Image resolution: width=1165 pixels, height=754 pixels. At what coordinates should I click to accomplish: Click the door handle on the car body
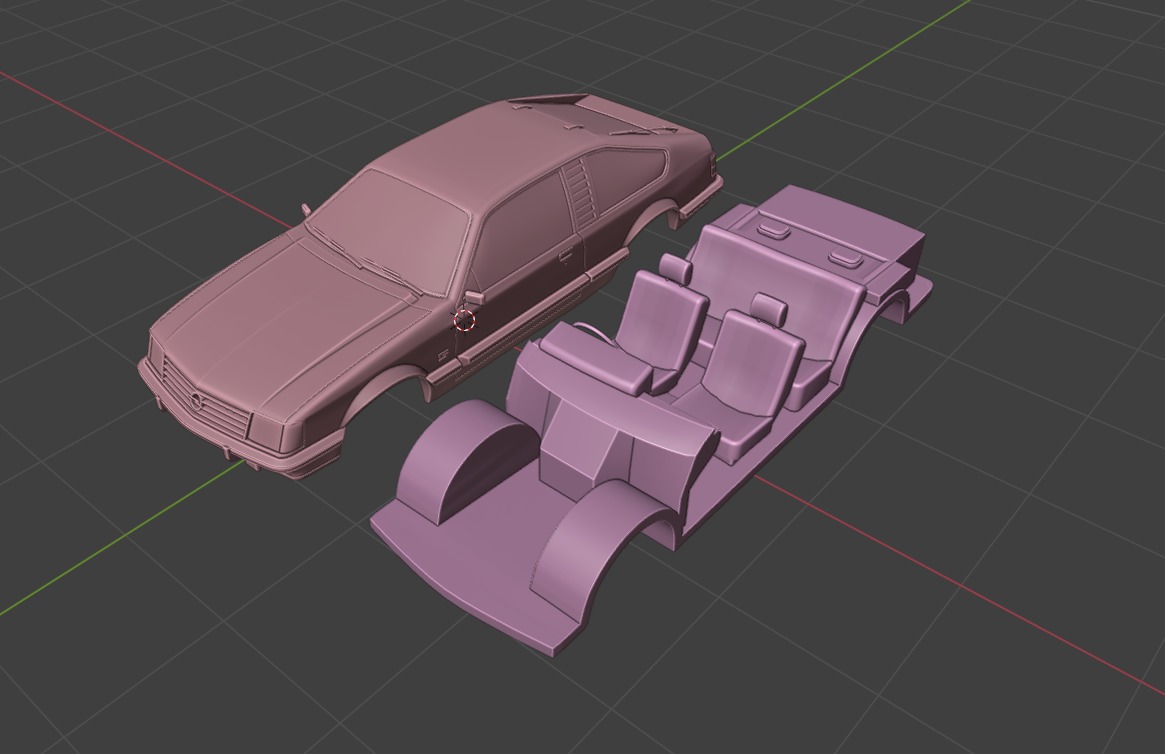tap(566, 256)
